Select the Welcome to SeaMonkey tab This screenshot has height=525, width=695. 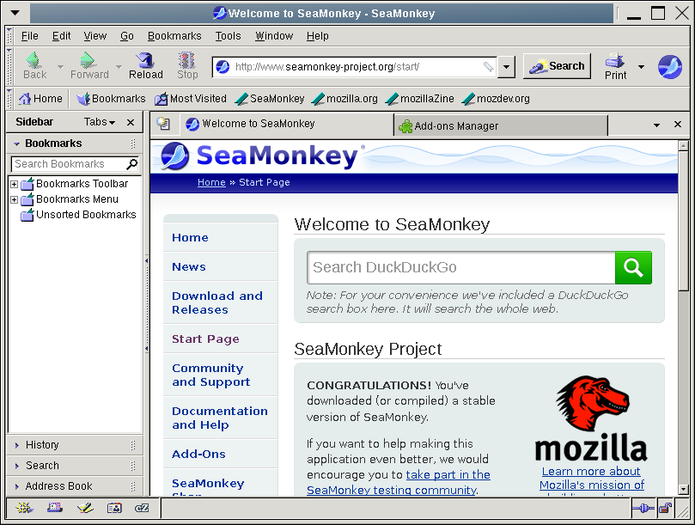[x=286, y=124]
